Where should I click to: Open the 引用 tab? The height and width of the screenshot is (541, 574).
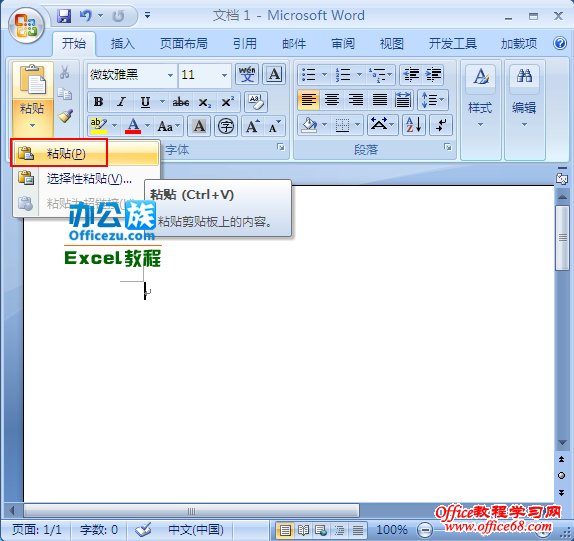[245, 44]
